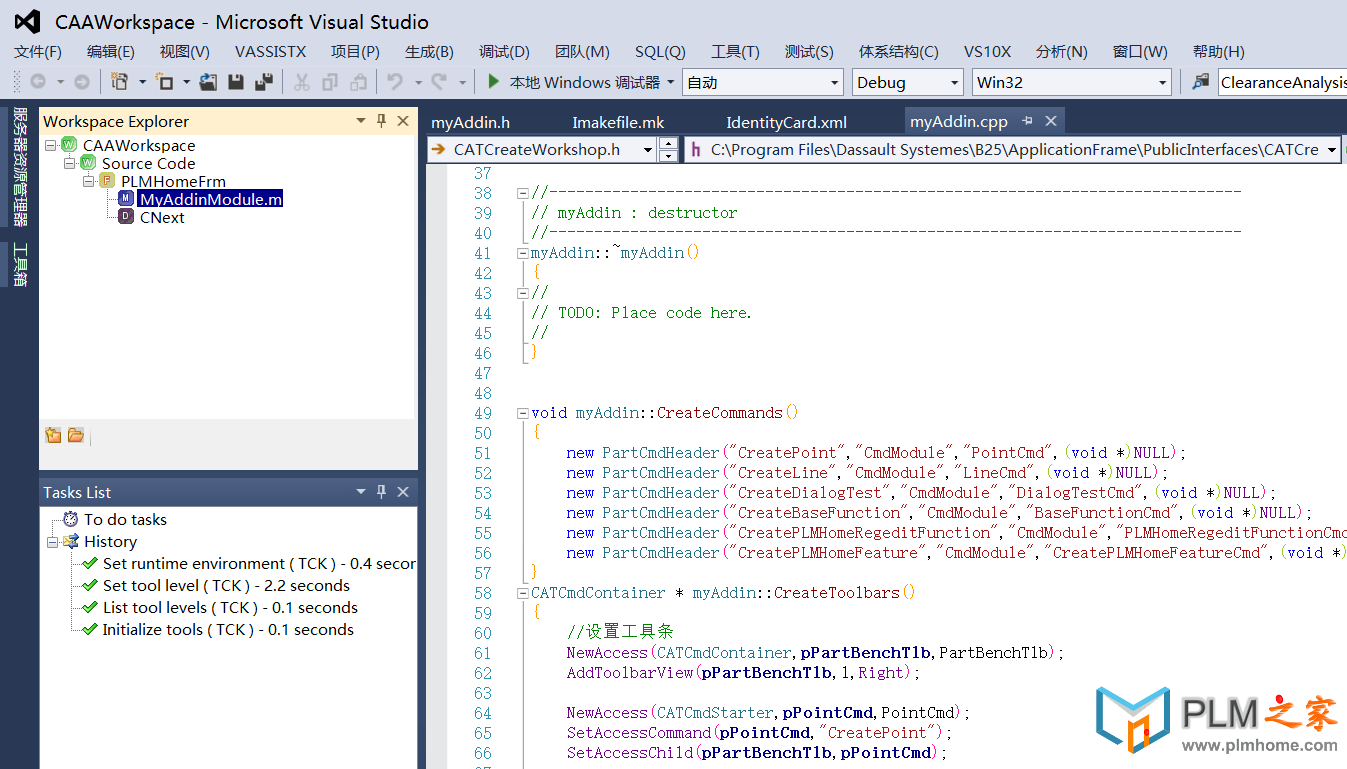Click the Undo arrow icon
Viewport: 1347px width, 769px height.
pyautogui.click(x=395, y=82)
